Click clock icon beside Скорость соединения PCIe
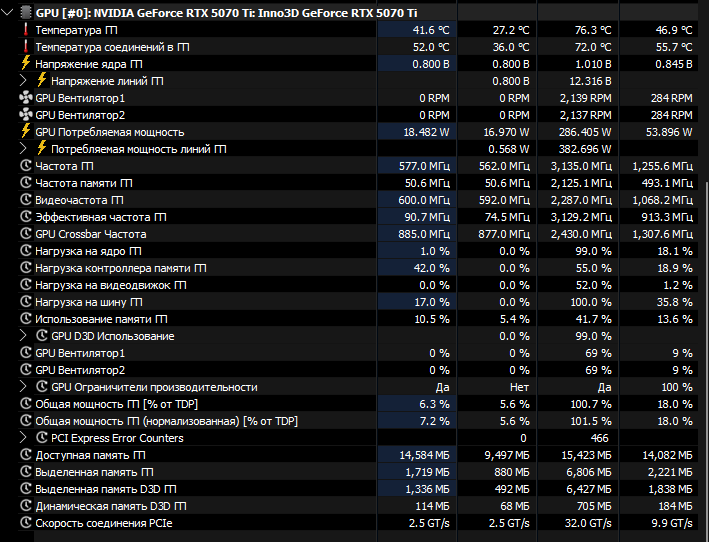 (26, 522)
